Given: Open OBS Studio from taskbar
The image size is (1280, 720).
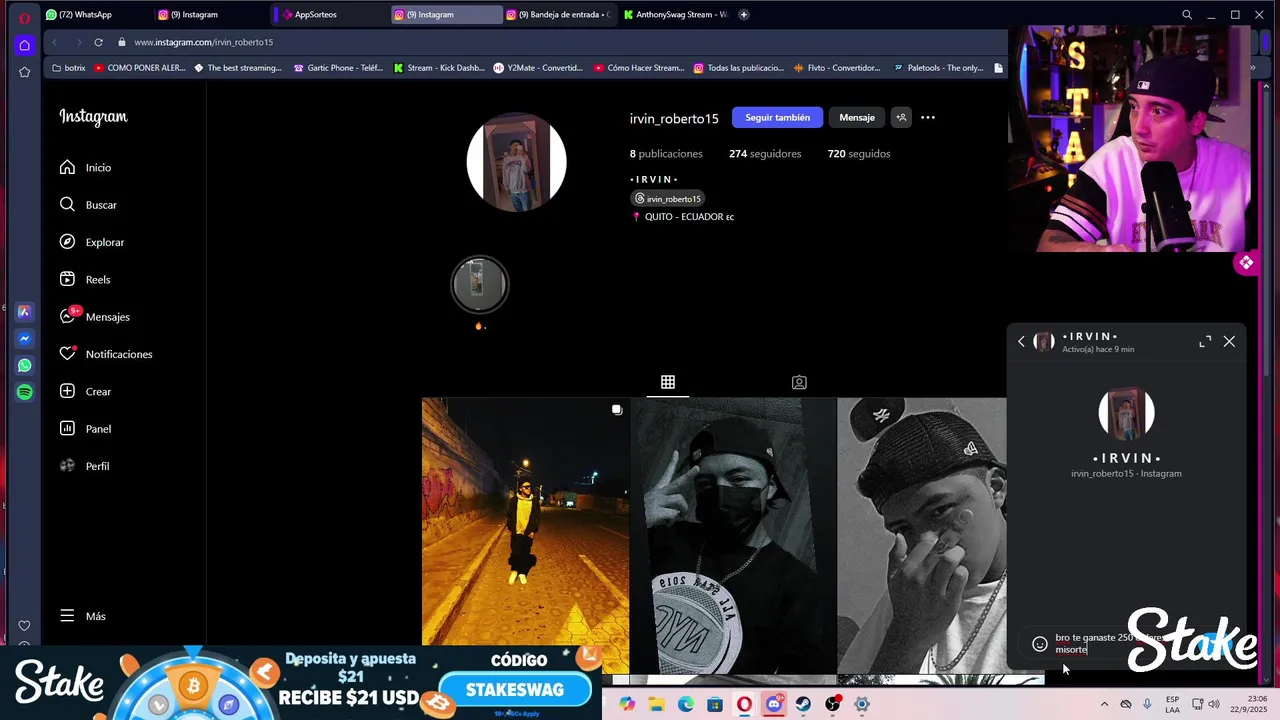Looking at the screenshot, I should 832,704.
